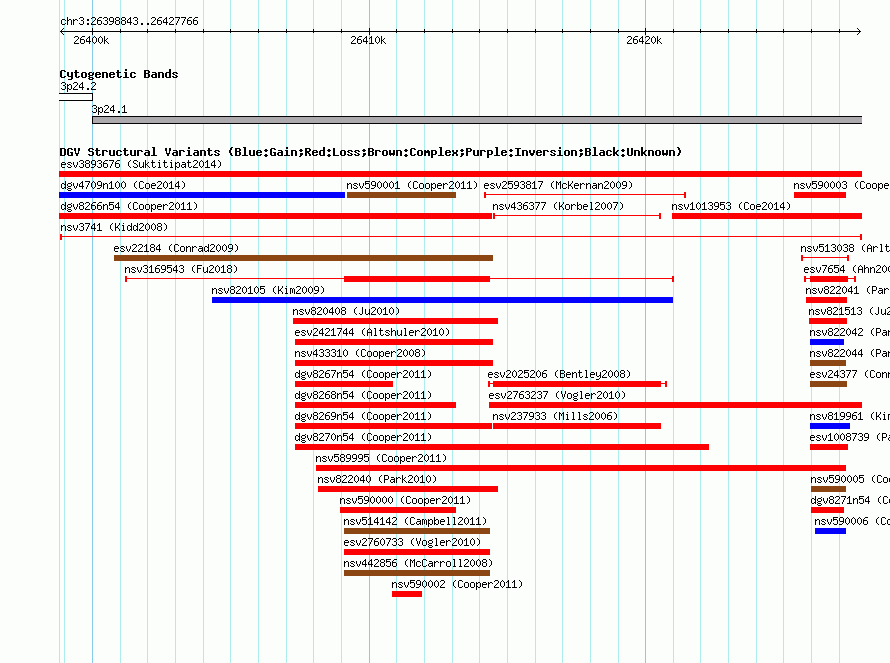Select the brown bar under nsv442856 (McCarroll2008)
The height and width of the screenshot is (663, 890).
[x=417, y=573]
